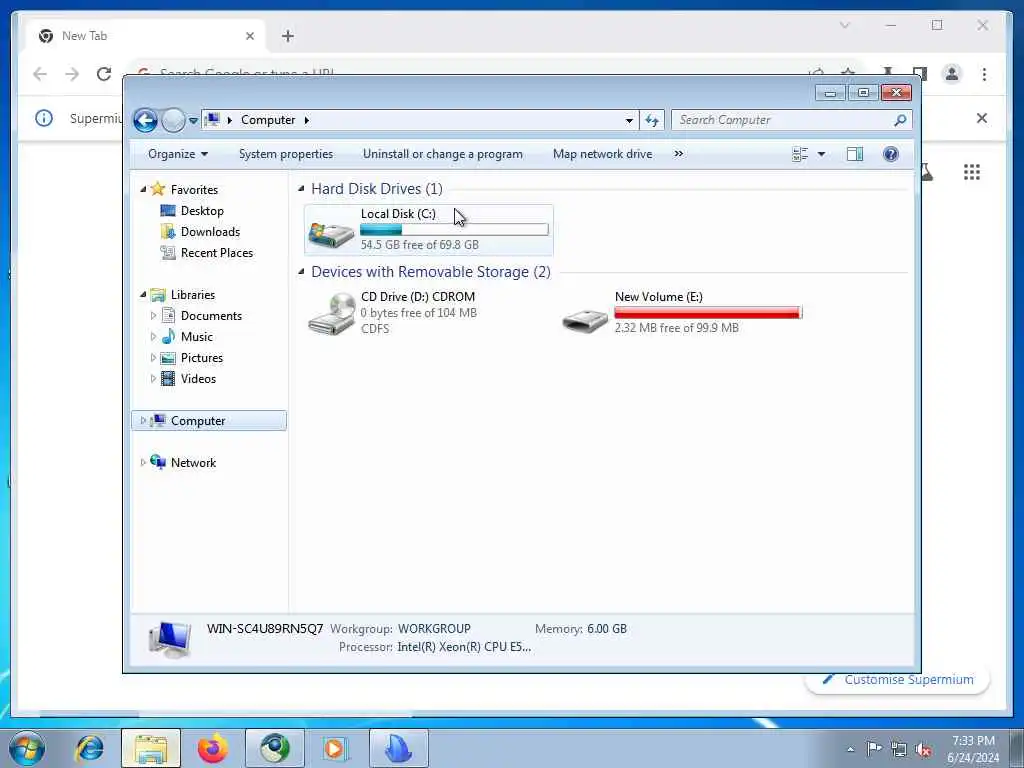
Task: Click the blue Help icon
Action: 891,154
